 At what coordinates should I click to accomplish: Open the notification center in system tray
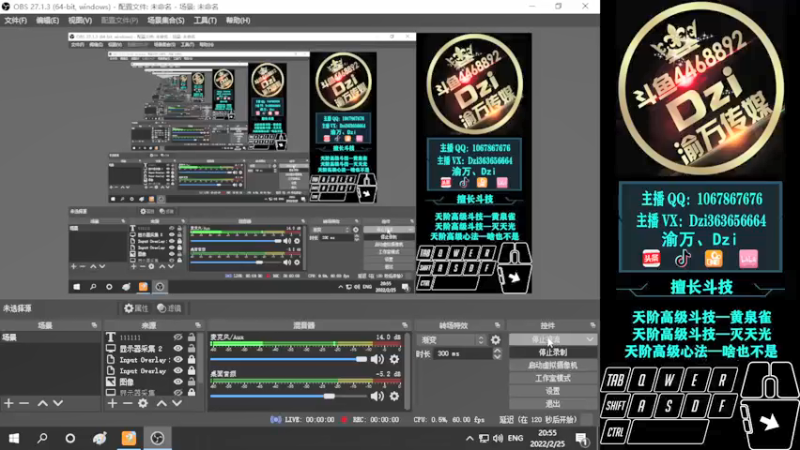pyautogui.click(x=581, y=438)
